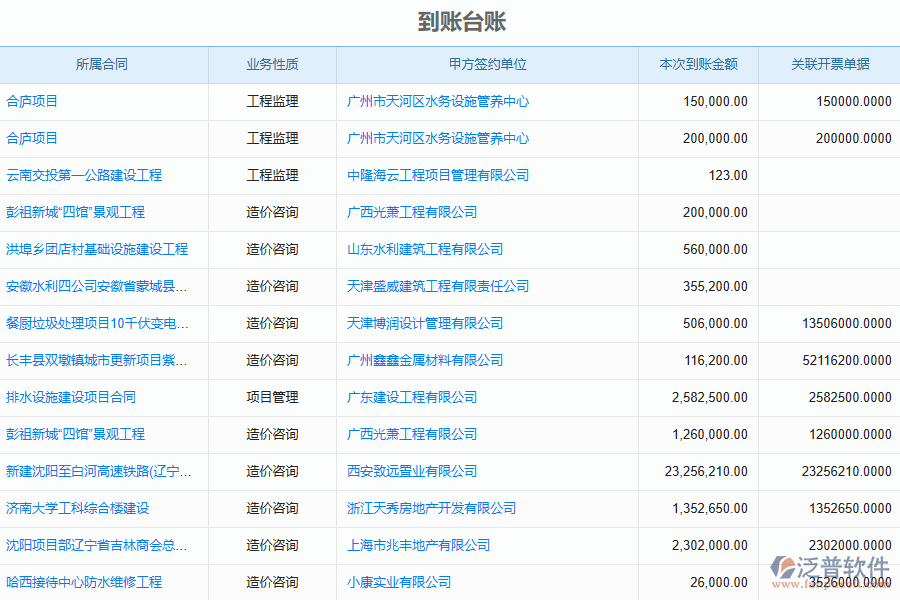Open 合庐项目 contract in 150,000.00 row
Image resolution: width=900 pixels, height=600 pixels.
tap(32, 102)
